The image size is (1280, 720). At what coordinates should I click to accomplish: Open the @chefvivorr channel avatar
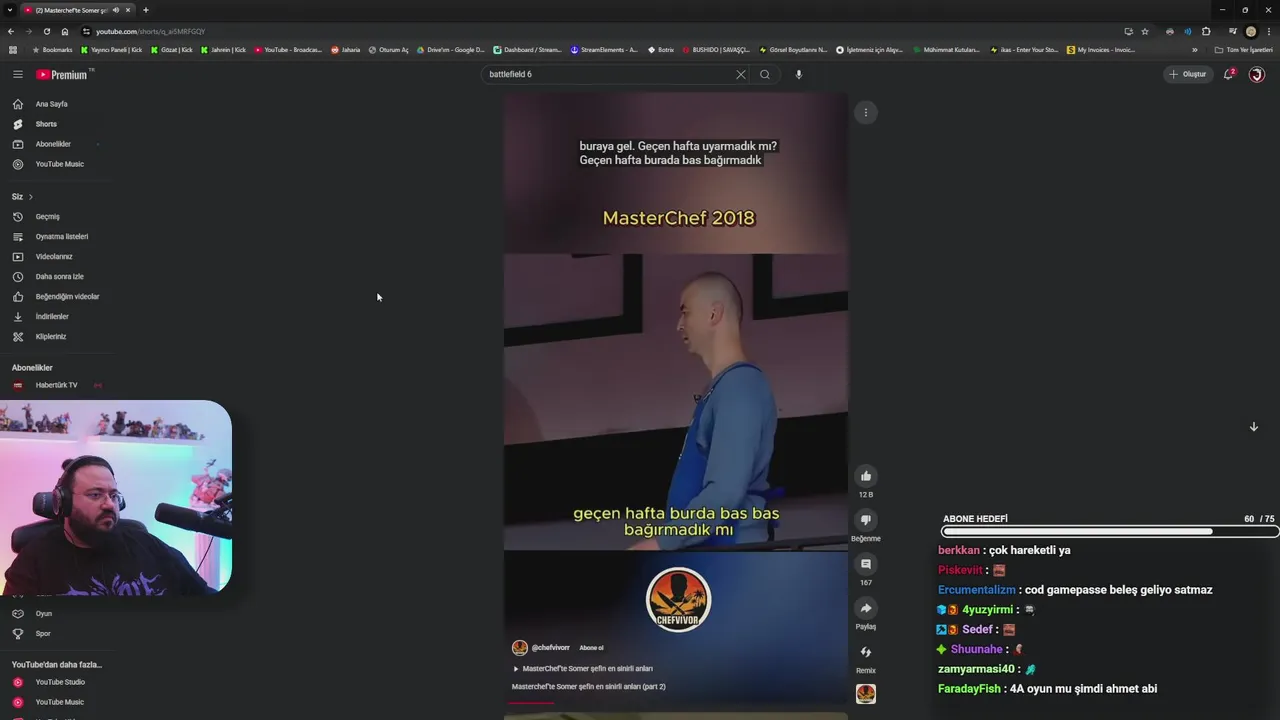tap(520, 648)
